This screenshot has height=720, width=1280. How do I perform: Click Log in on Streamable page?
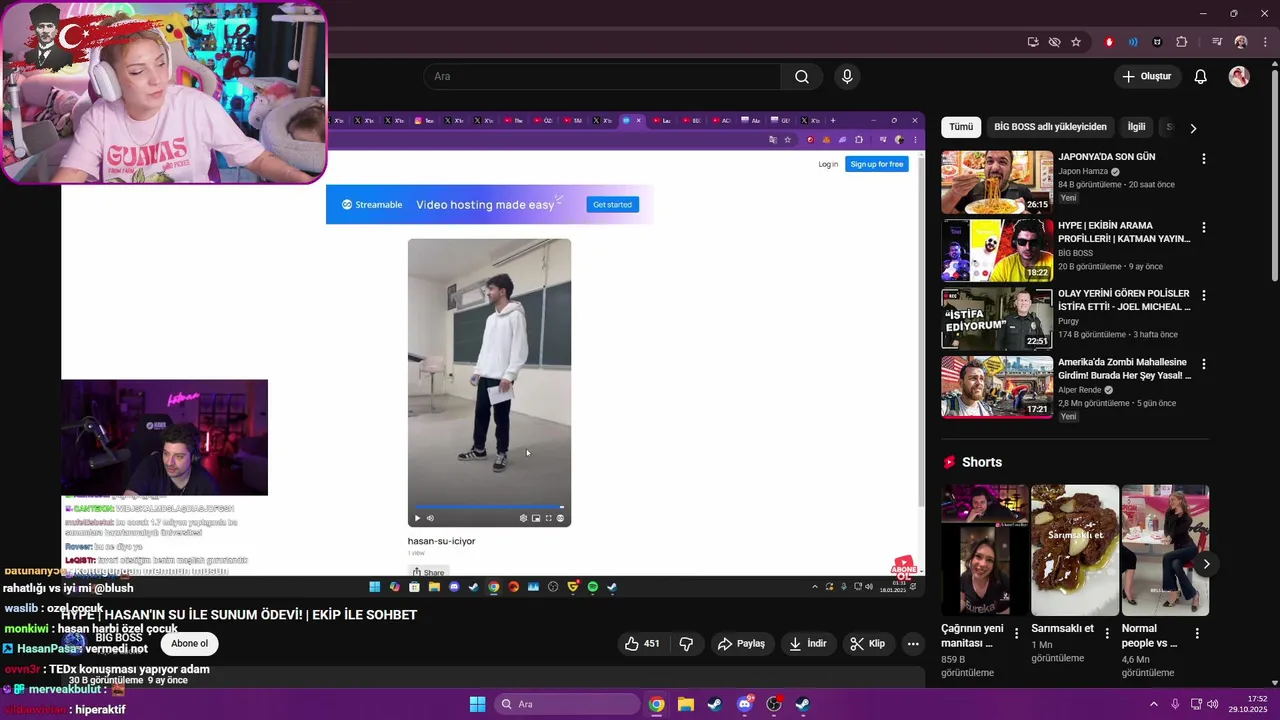(828, 164)
